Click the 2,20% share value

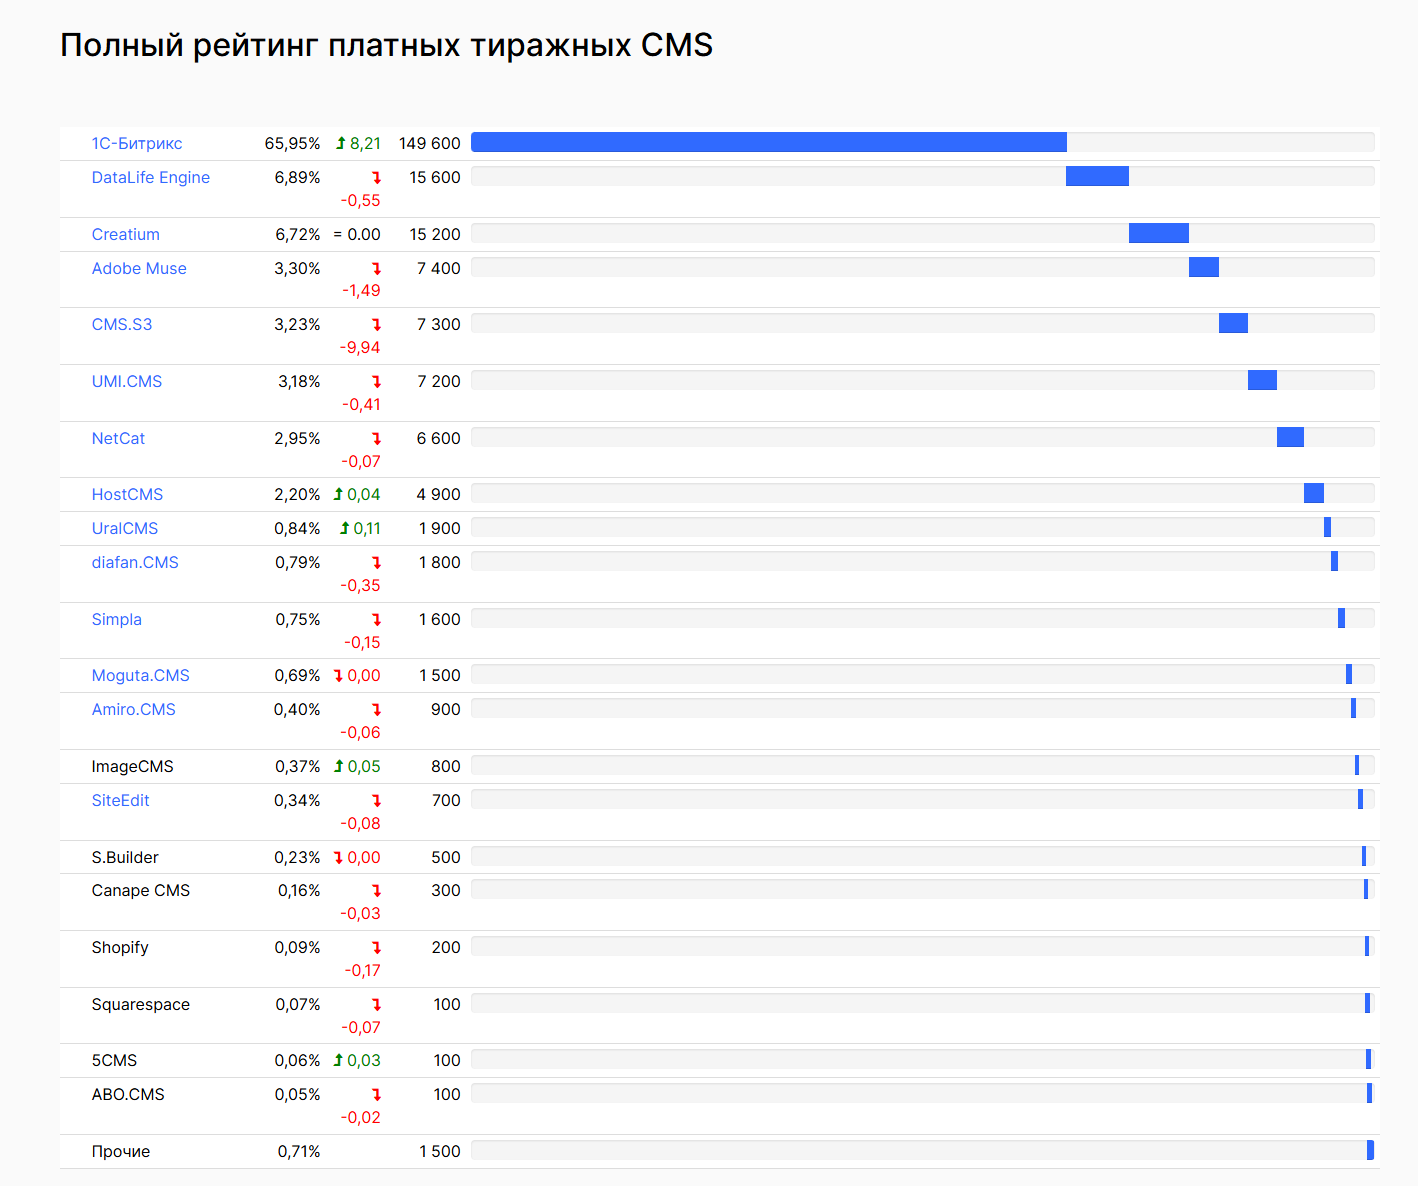[297, 494]
